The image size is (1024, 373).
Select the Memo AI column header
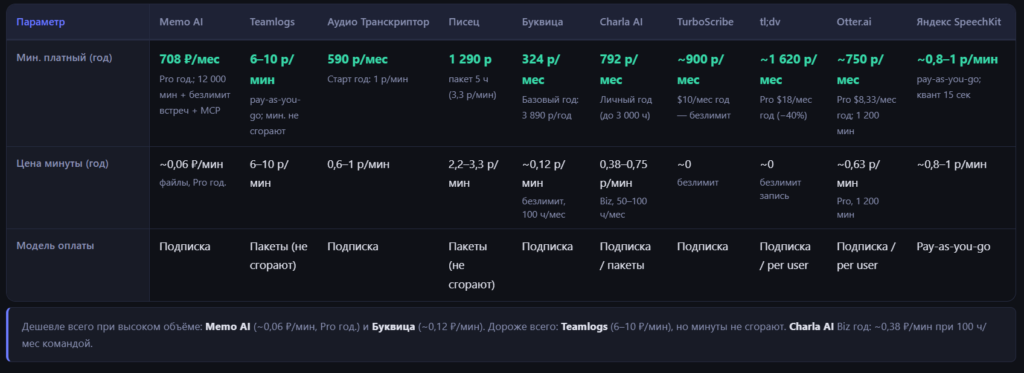click(x=181, y=22)
